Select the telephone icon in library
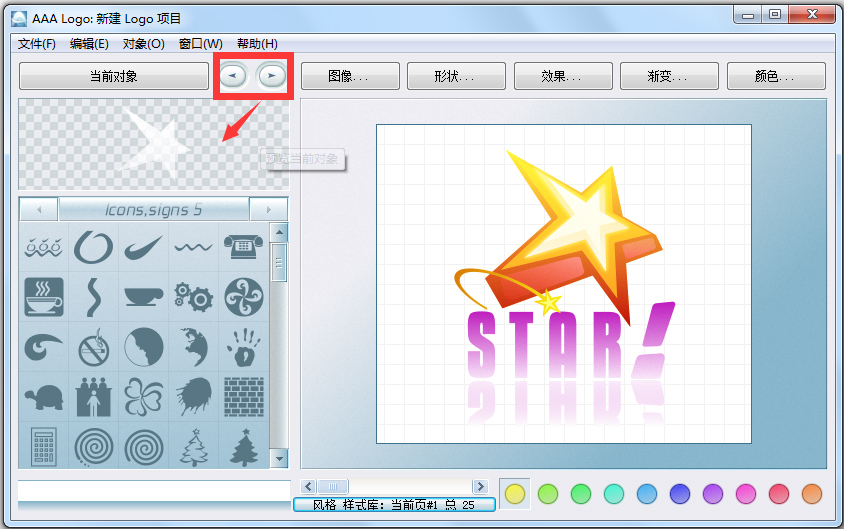Image resolution: width=844 pixels, height=529 pixels. (x=243, y=246)
